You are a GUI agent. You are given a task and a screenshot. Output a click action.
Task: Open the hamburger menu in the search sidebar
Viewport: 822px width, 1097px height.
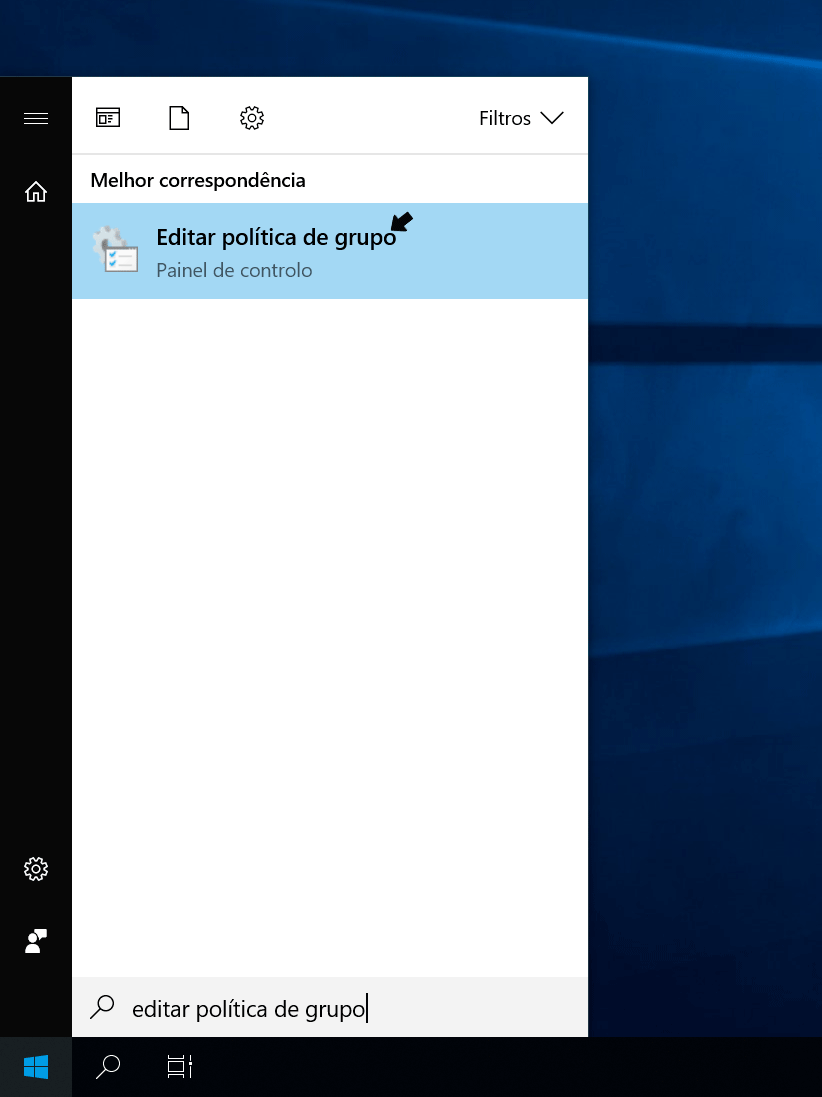pos(36,118)
